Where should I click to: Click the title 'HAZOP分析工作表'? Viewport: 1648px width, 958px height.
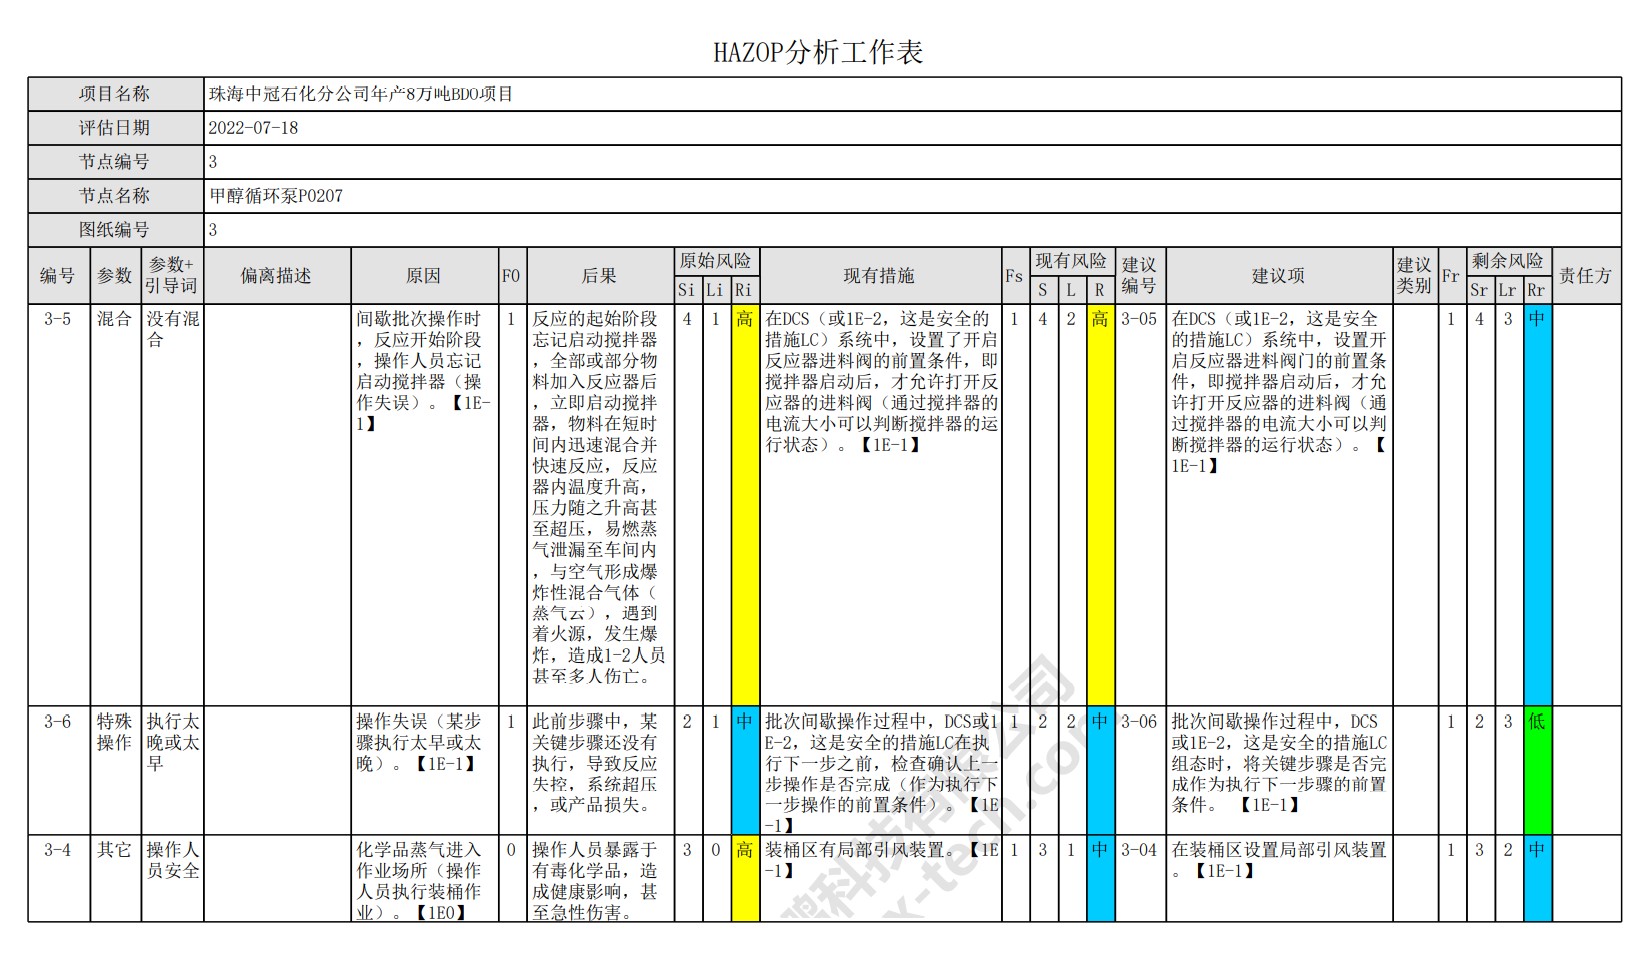pos(817,52)
